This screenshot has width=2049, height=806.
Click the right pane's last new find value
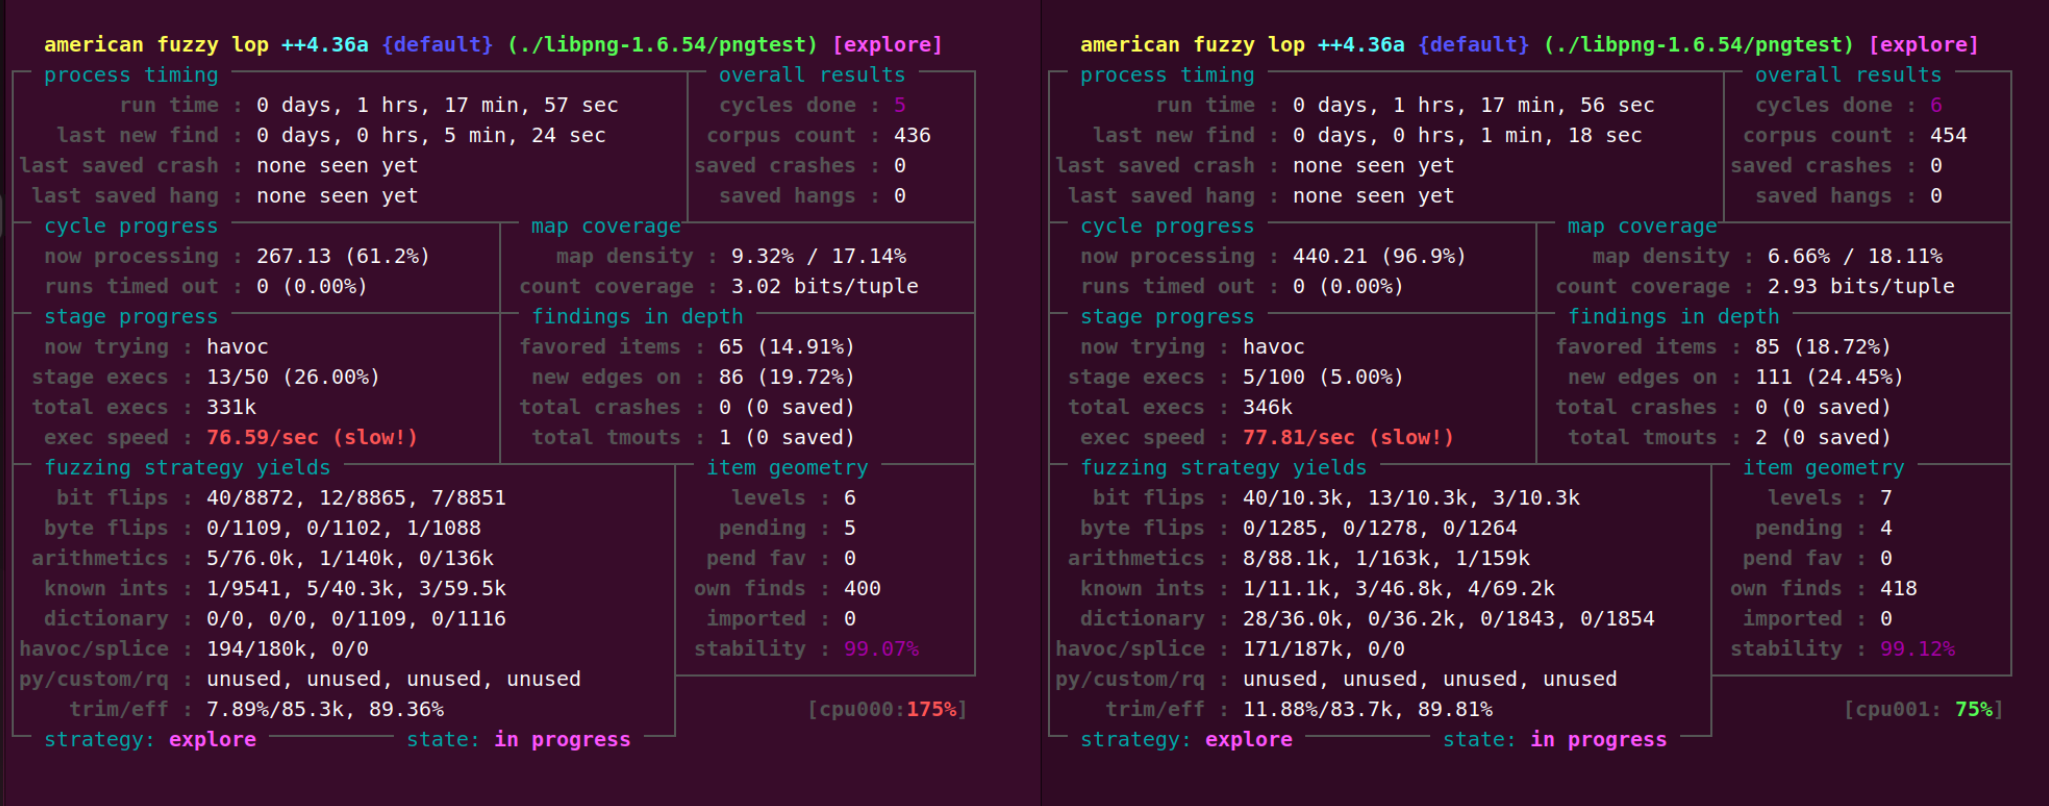tap(1467, 135)
